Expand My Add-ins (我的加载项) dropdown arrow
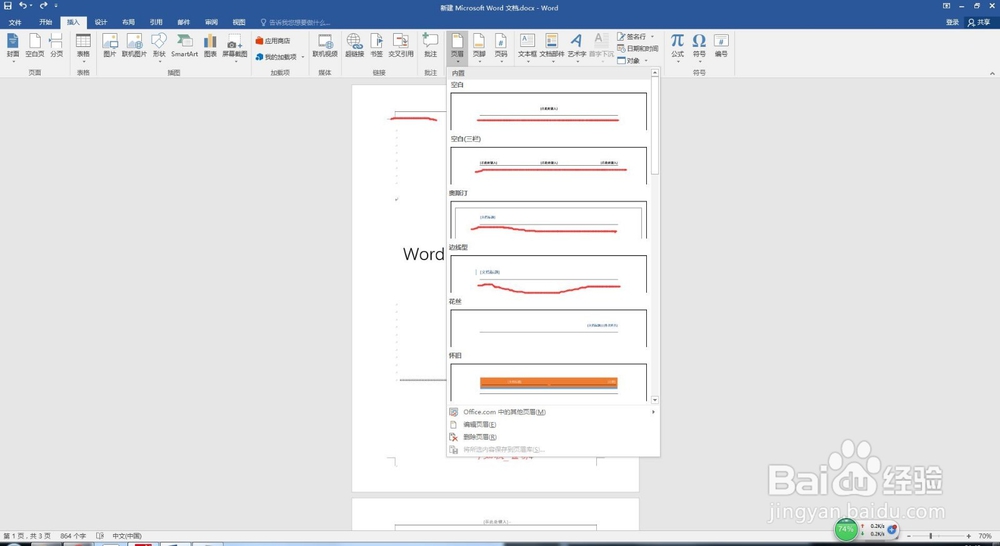 click(x=302, y=57)
